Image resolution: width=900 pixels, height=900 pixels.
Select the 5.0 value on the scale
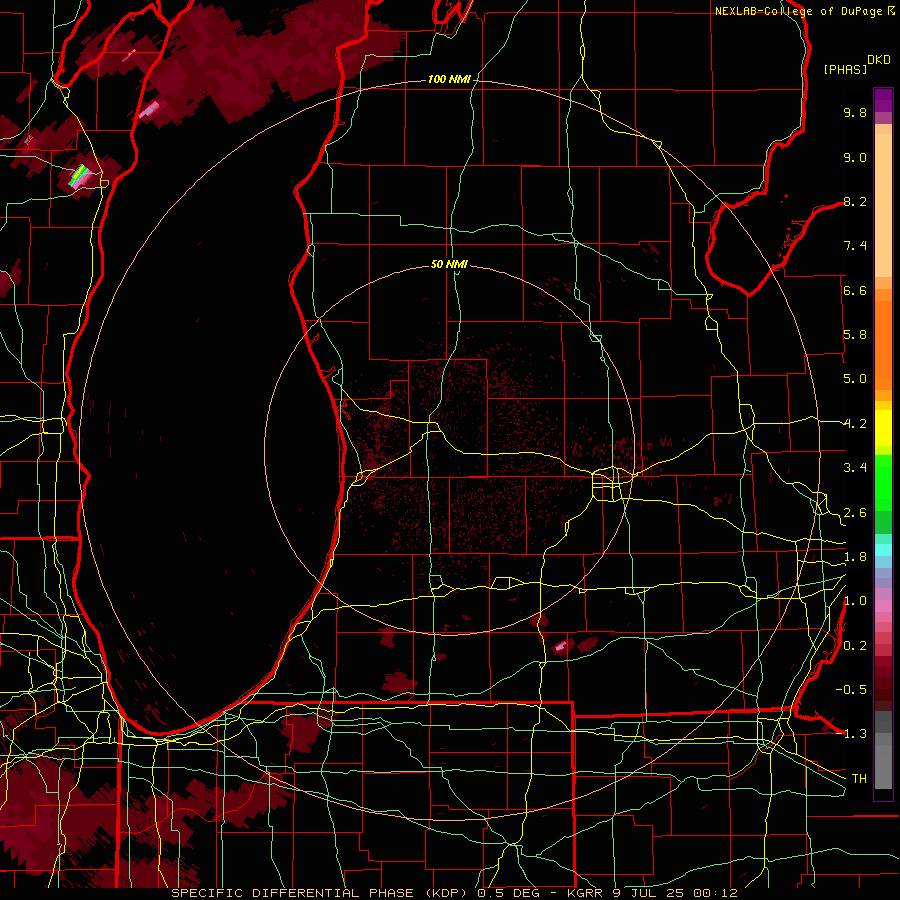855,379
